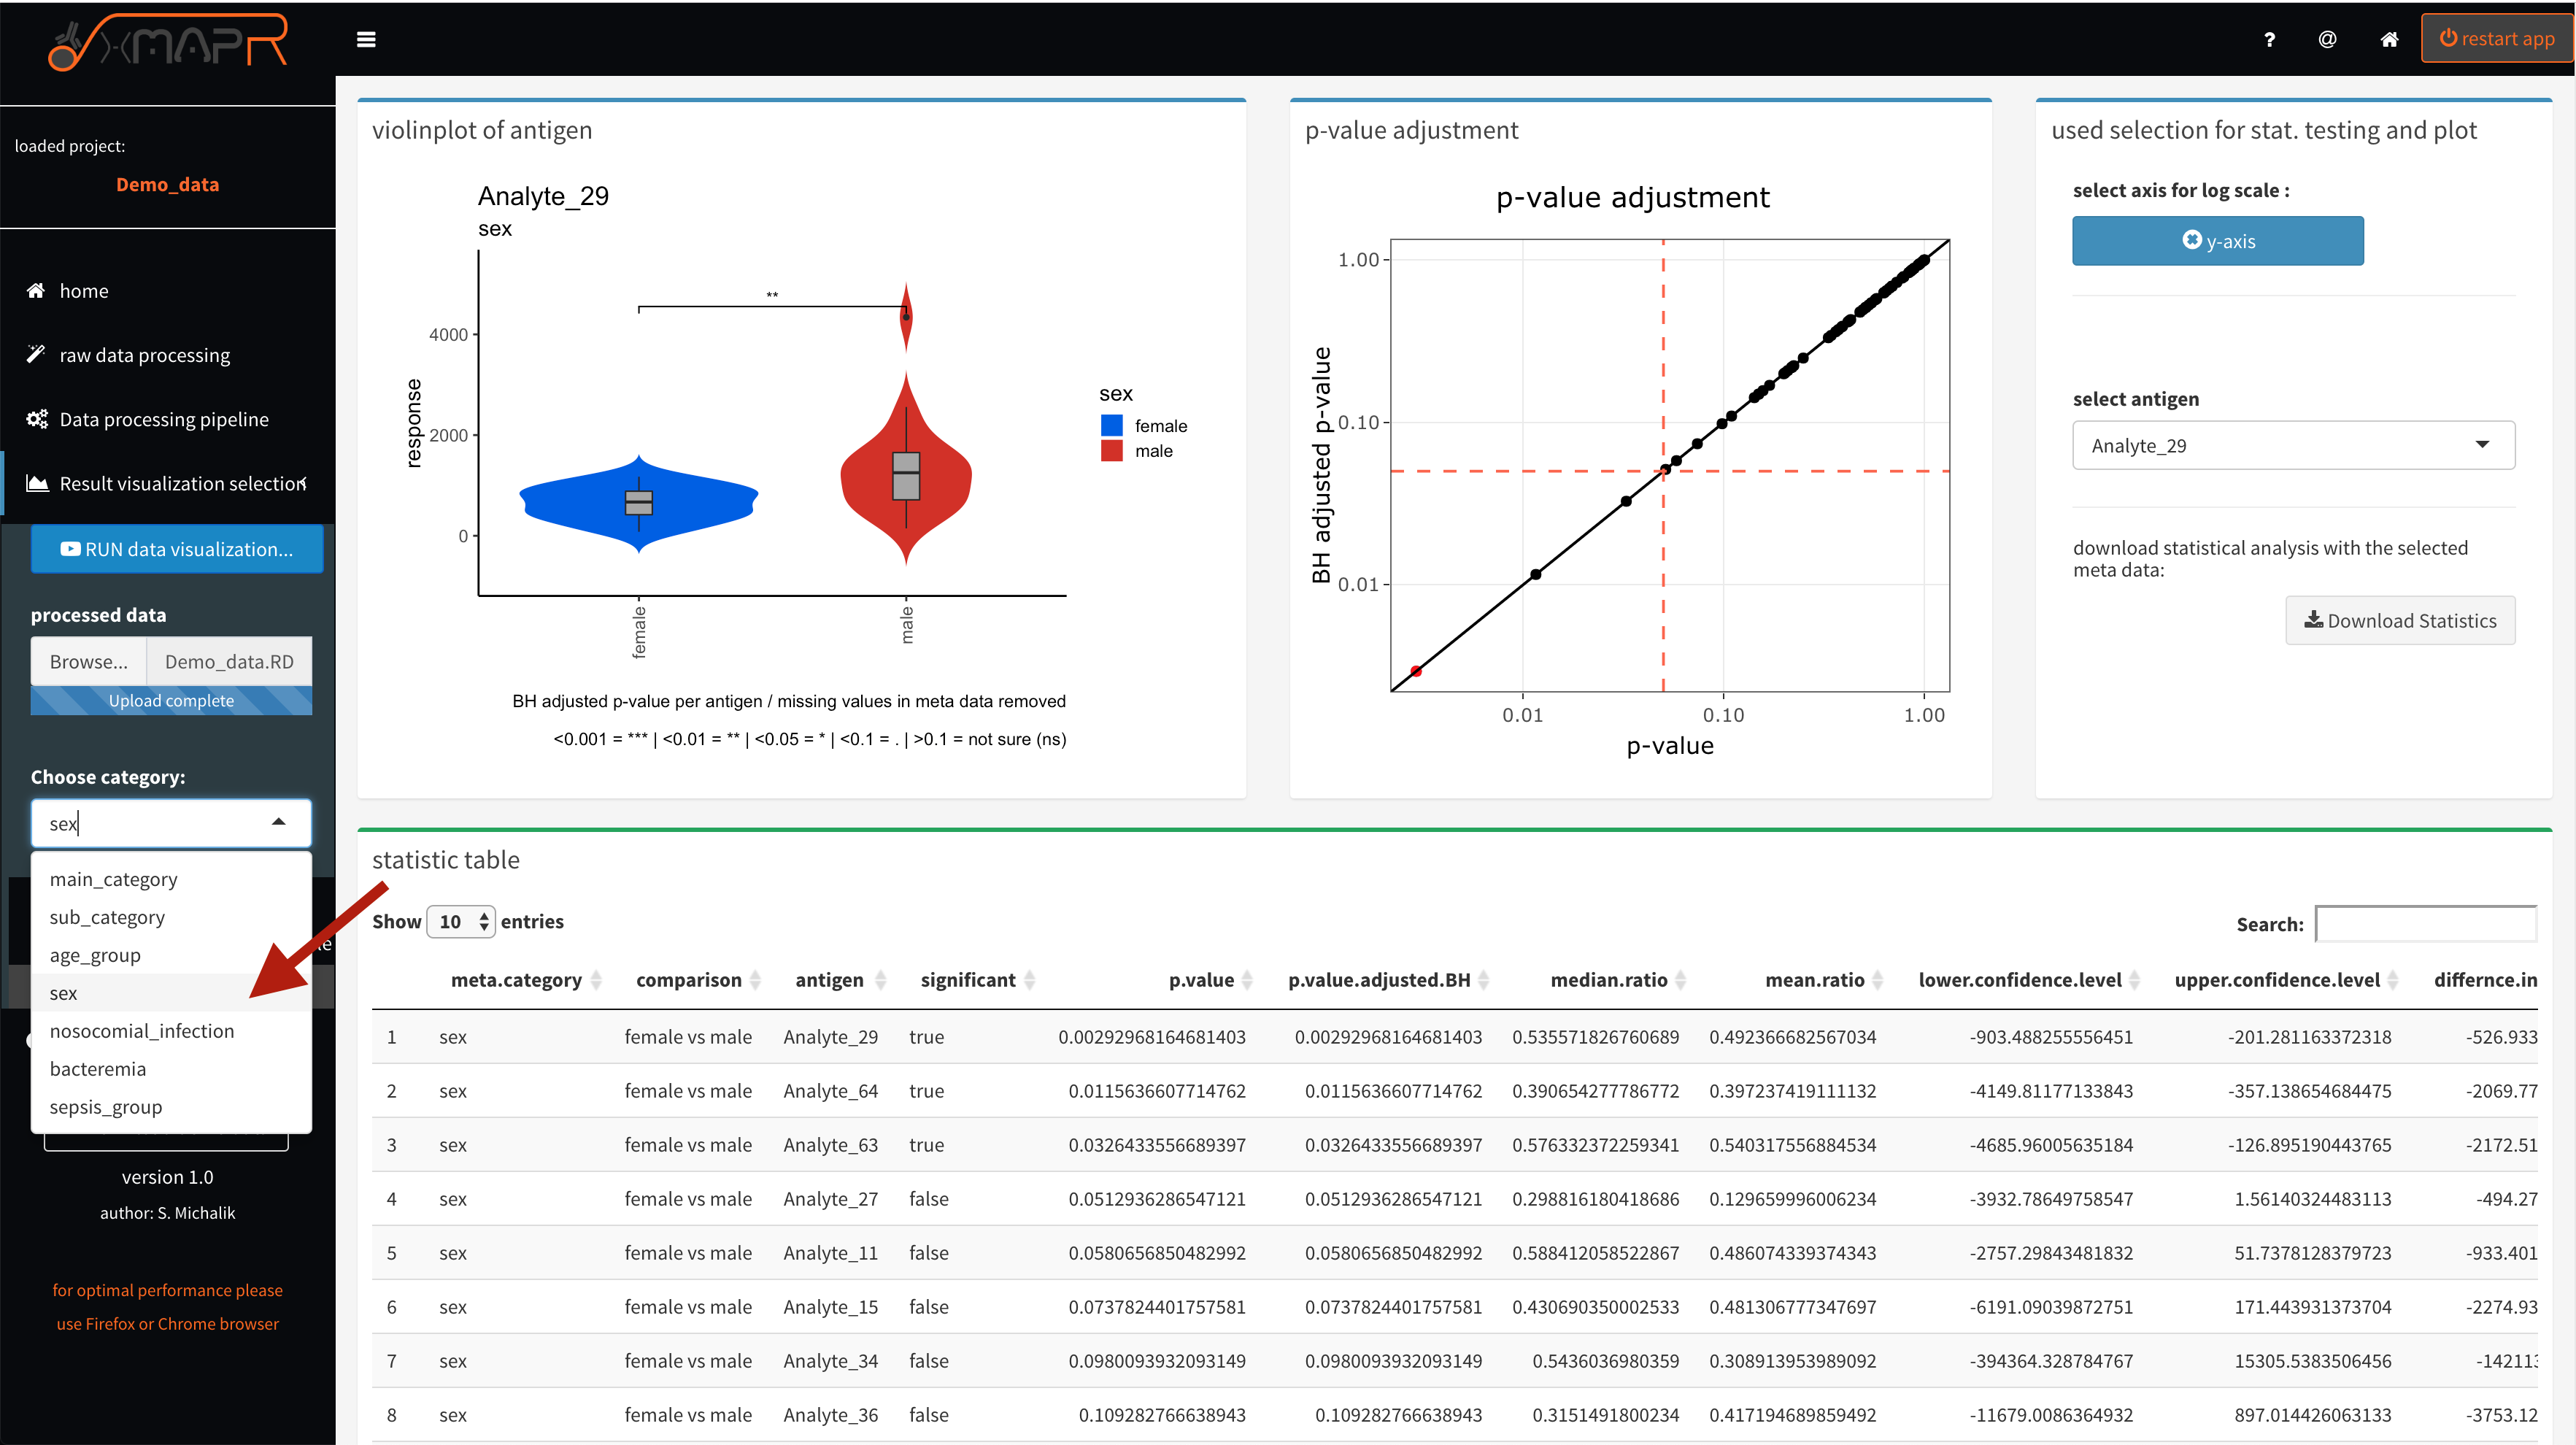Open the help panel via question mark icon
Image resolution: width=2576 pixels, height=1445 pixels.
pyautogui.click(x=2269, y=39)
